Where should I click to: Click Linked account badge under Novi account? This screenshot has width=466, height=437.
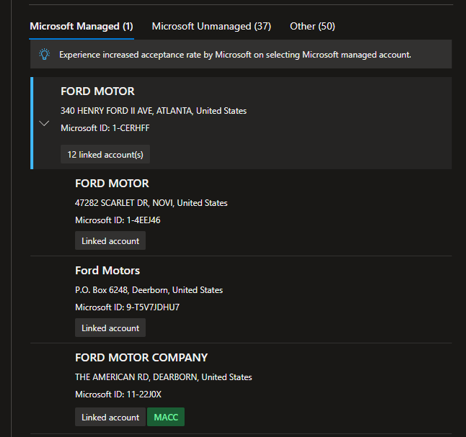click(x=110, y=241)
